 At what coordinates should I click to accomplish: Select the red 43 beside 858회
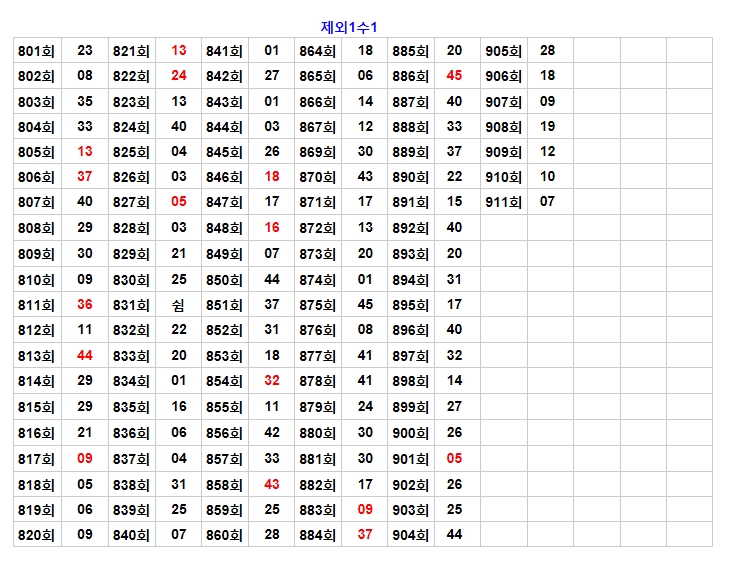click(x=272, y=484)
